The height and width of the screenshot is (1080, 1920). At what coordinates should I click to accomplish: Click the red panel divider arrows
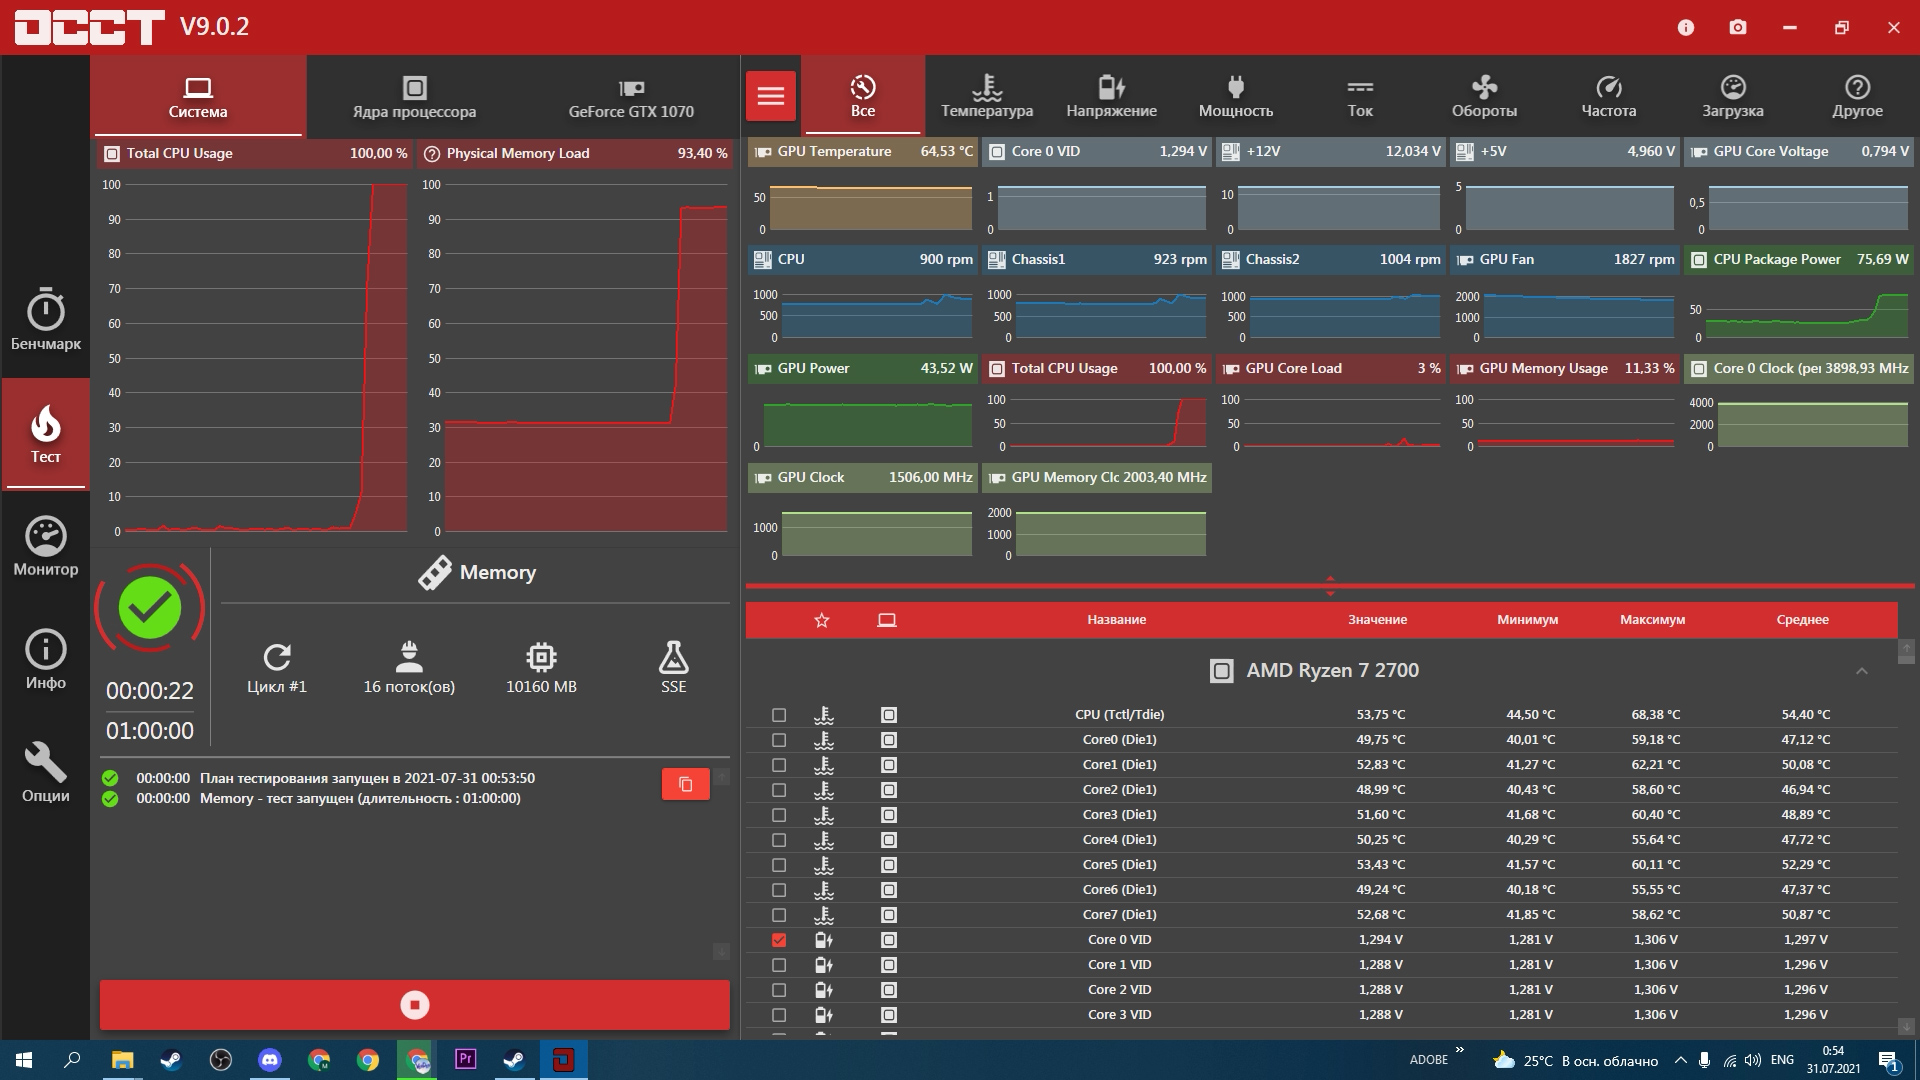tap(1330, 586)
